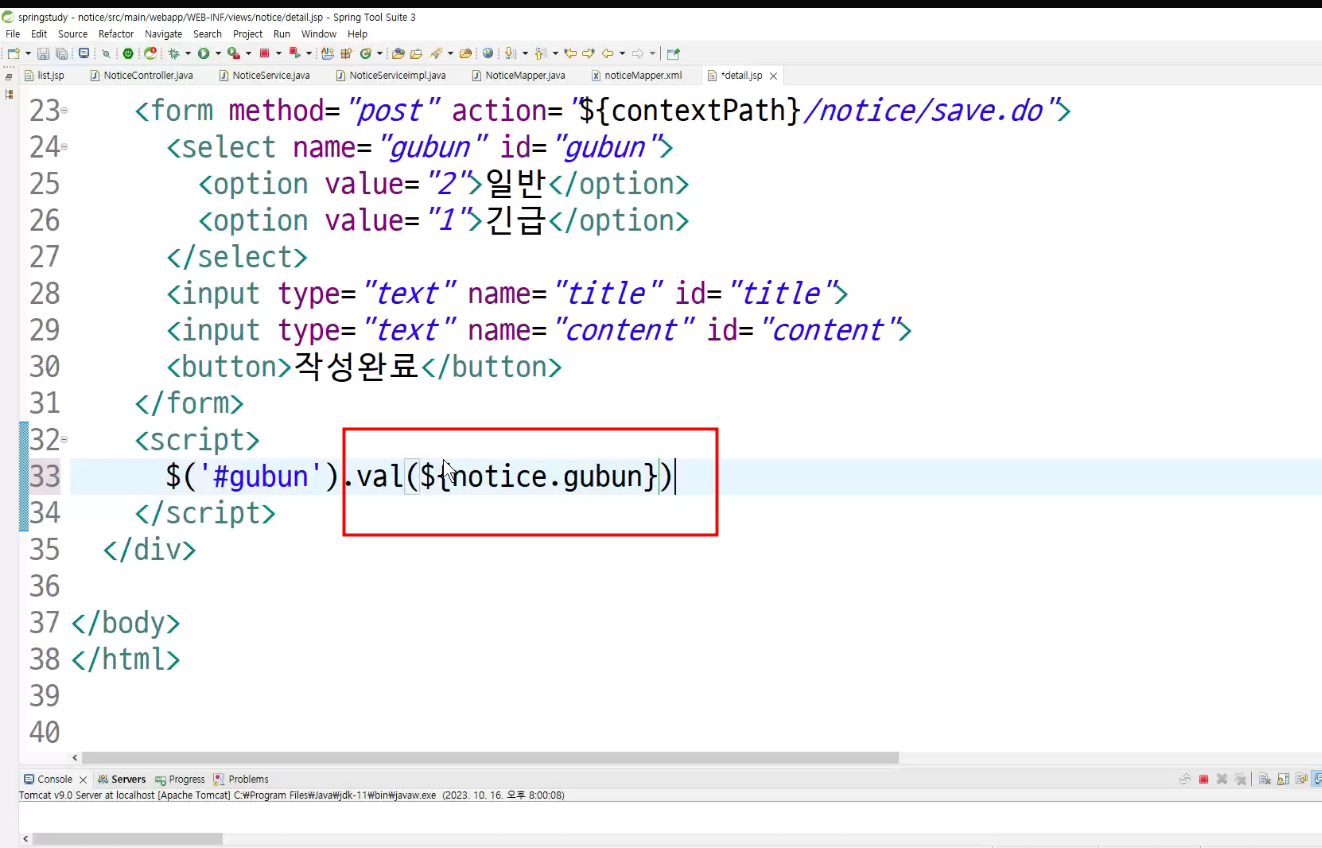
Task: Open the Debug dropdown arrow
Action: click(187, 54)
